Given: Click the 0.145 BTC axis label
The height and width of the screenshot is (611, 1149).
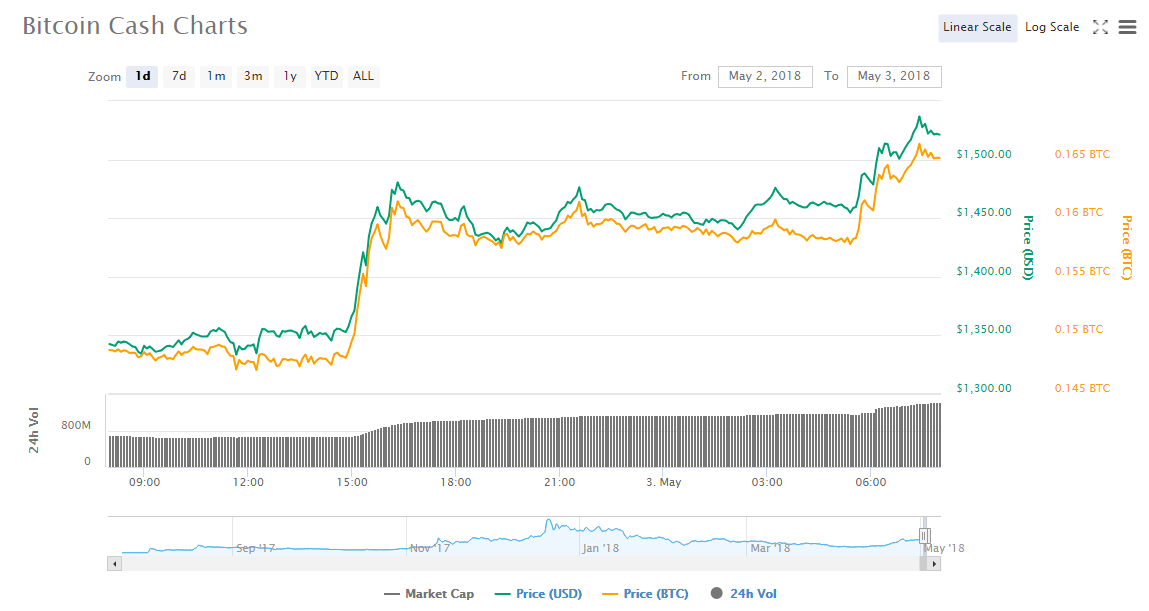Looking at the screenshot, I should click(x=1082, y=388).
